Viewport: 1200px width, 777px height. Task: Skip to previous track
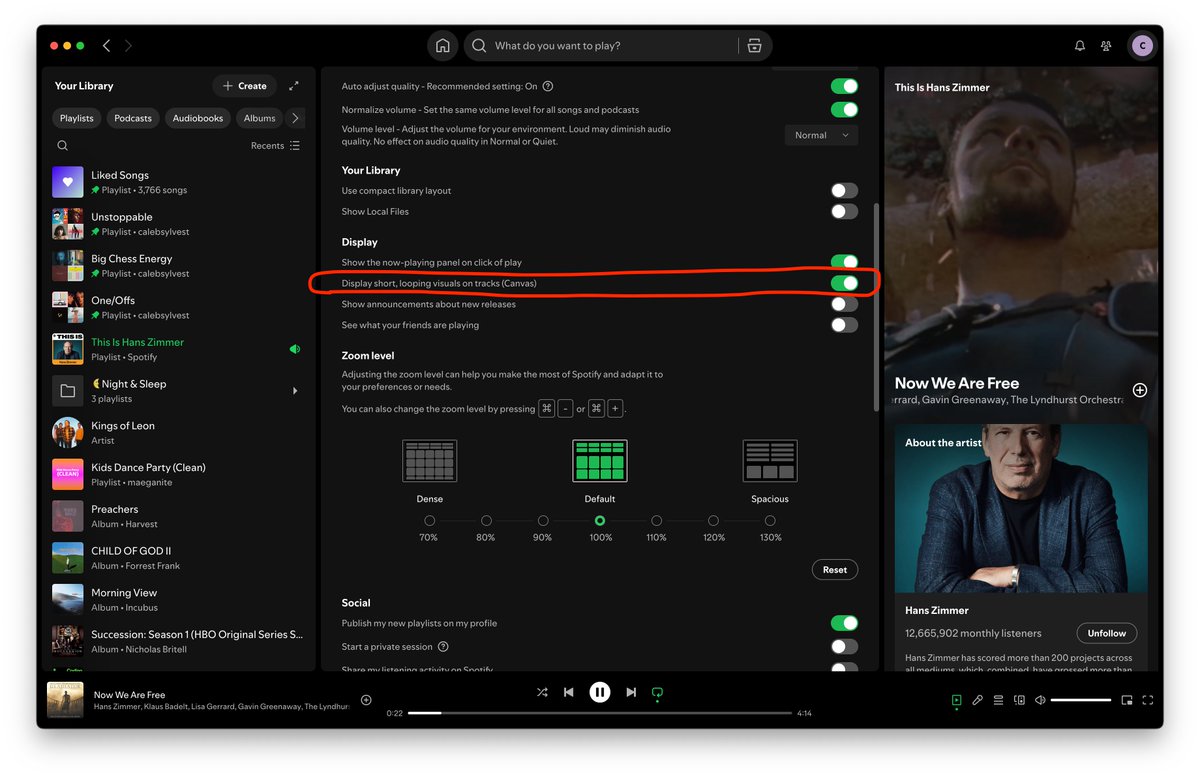coord(568,692)
